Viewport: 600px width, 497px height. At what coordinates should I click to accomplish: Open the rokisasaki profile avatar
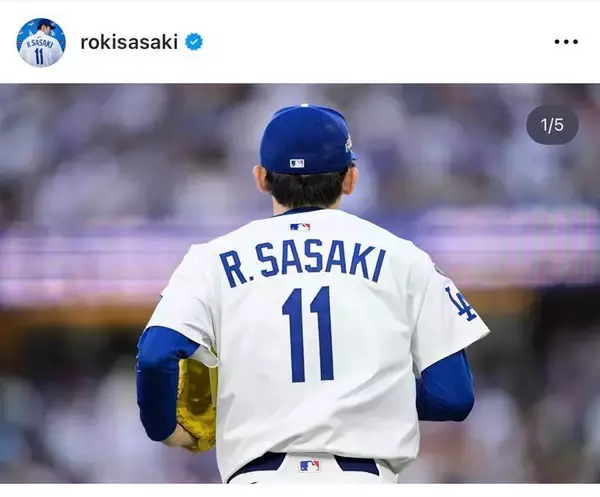point(41,42)
